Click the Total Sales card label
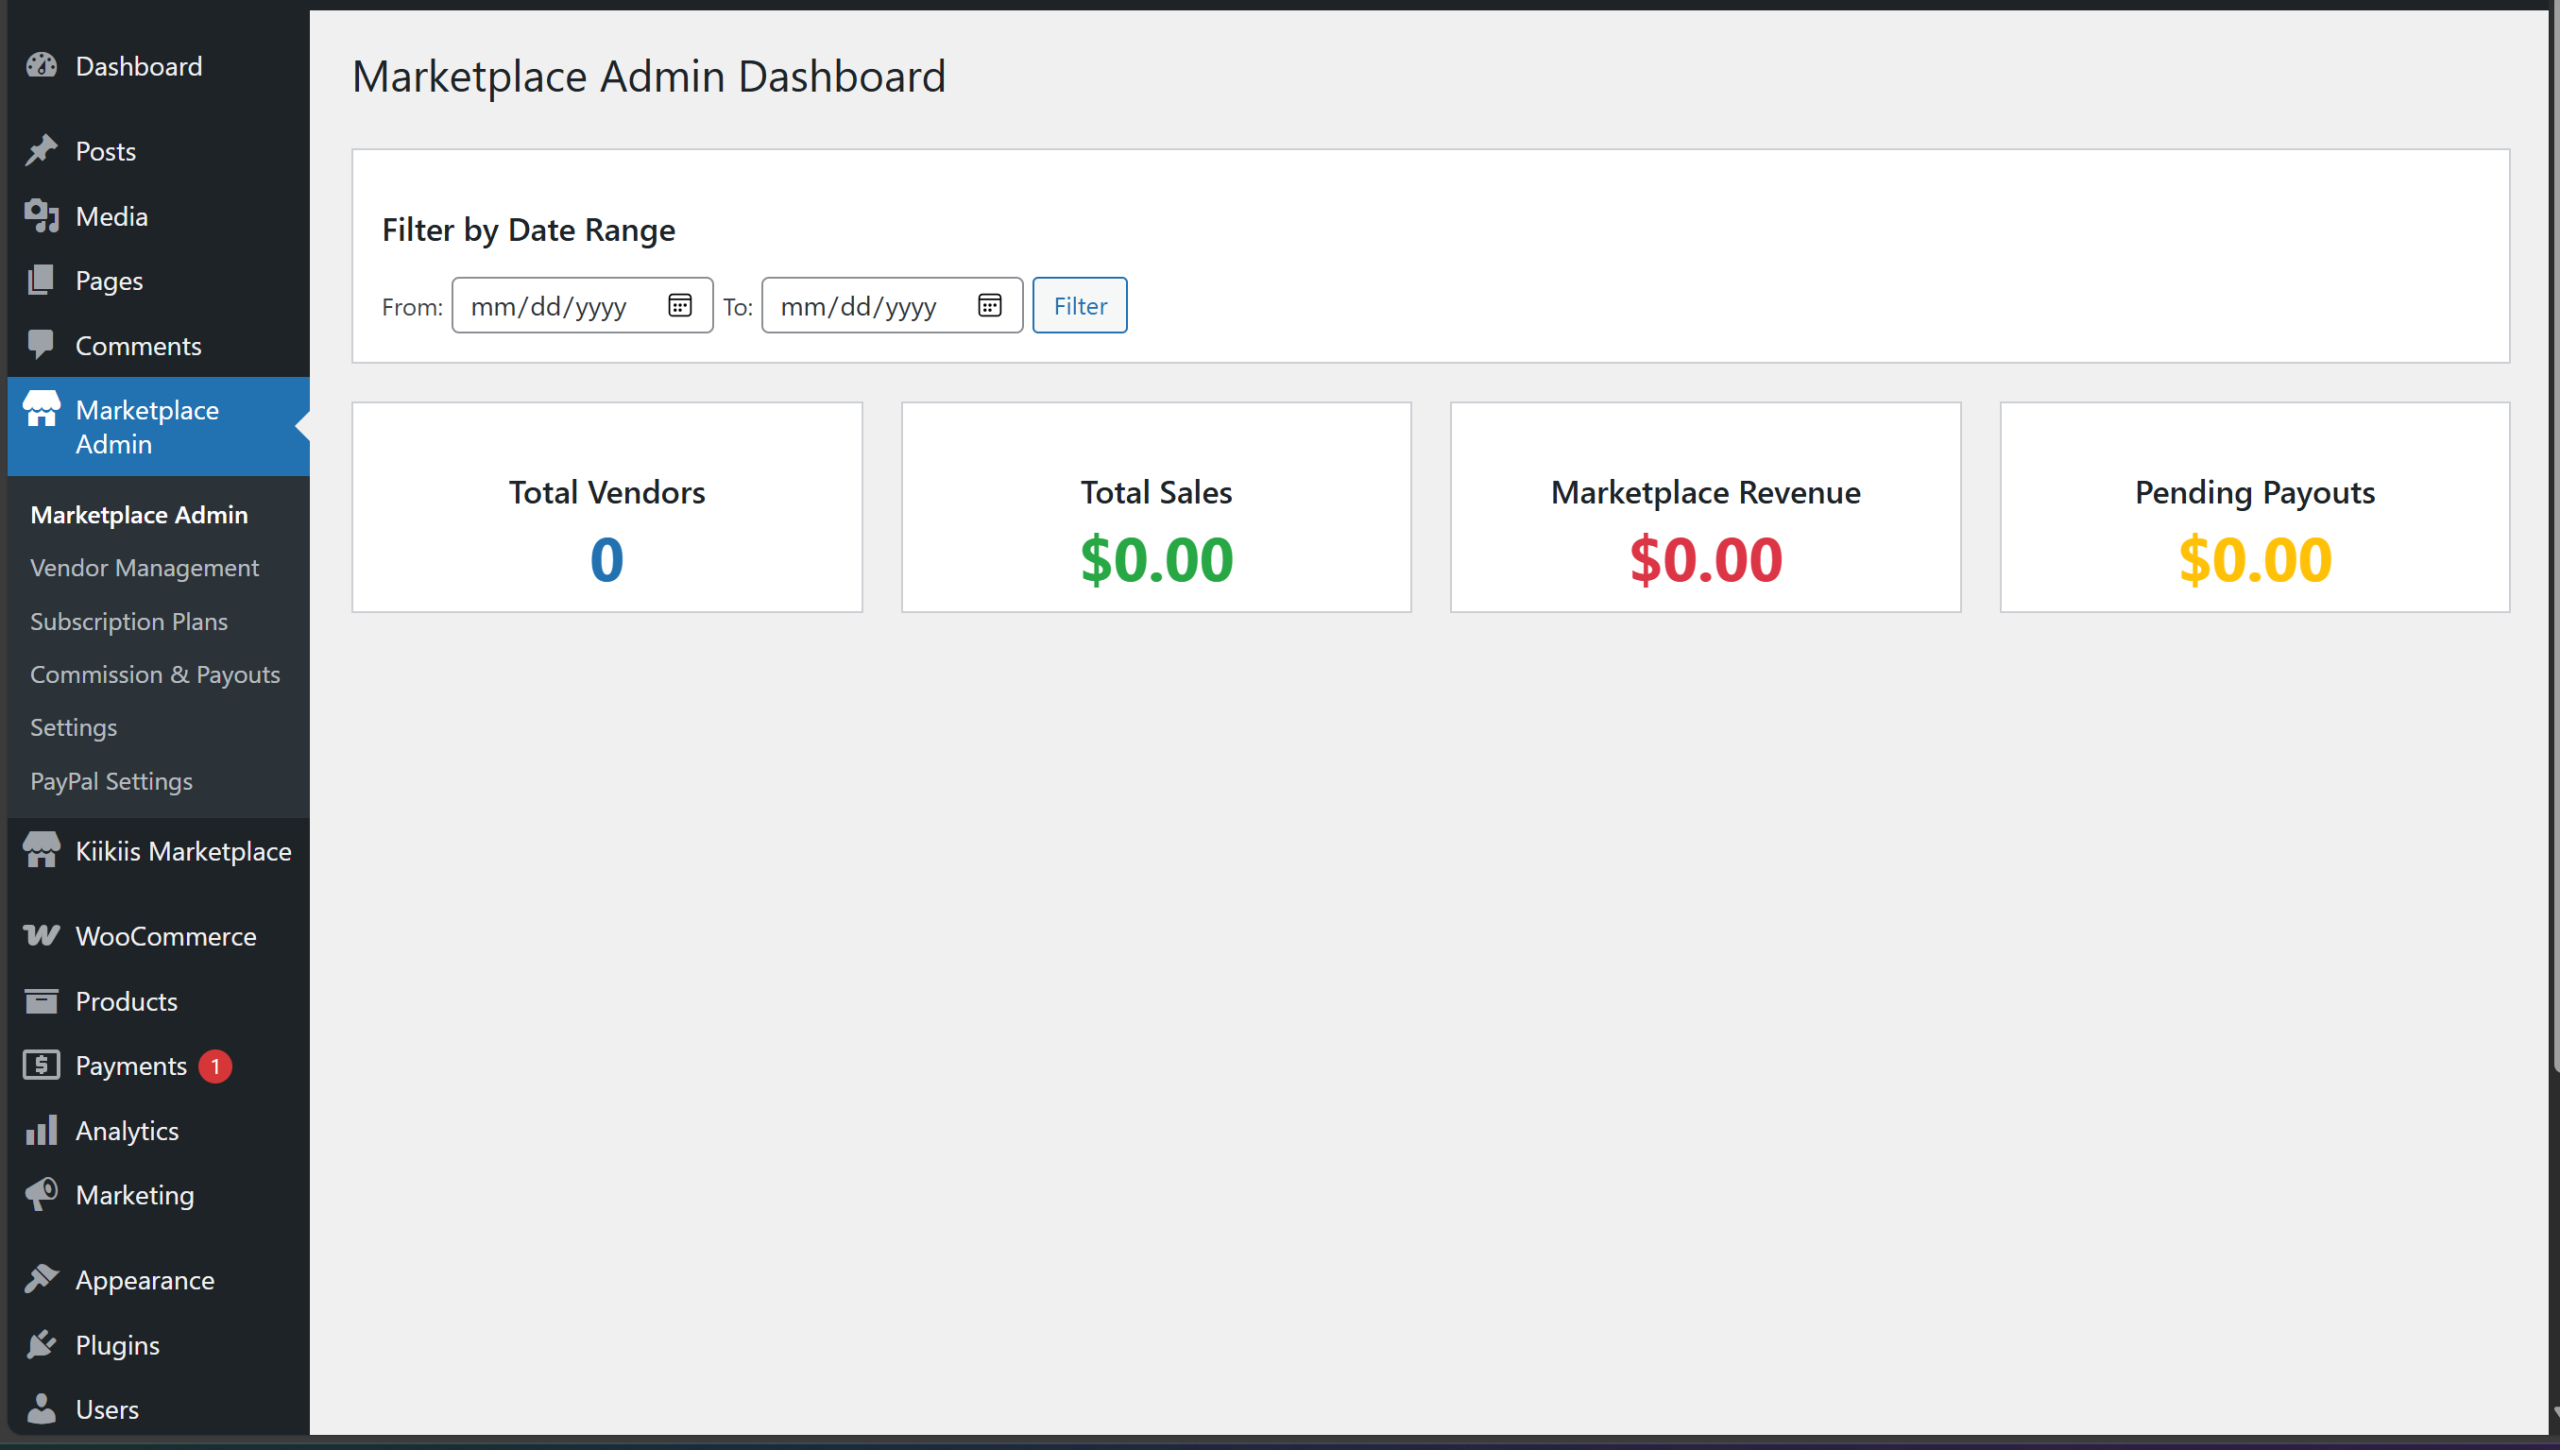Viewport: 2560px width, 1450px height. [x=1157, y=492]
